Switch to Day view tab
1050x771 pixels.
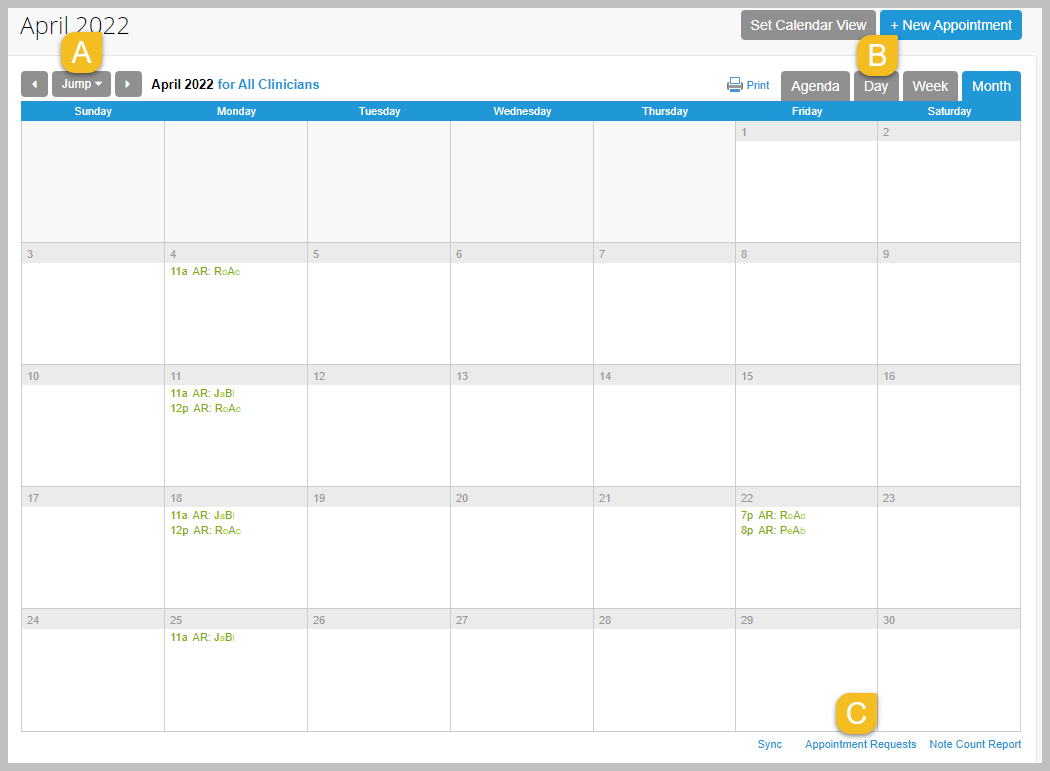click(x=876, y=86)
